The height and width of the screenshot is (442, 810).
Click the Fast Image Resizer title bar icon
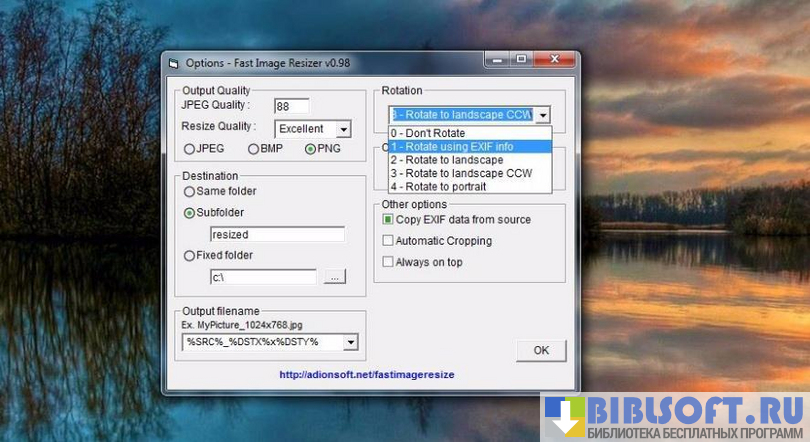tap(173, 63)
